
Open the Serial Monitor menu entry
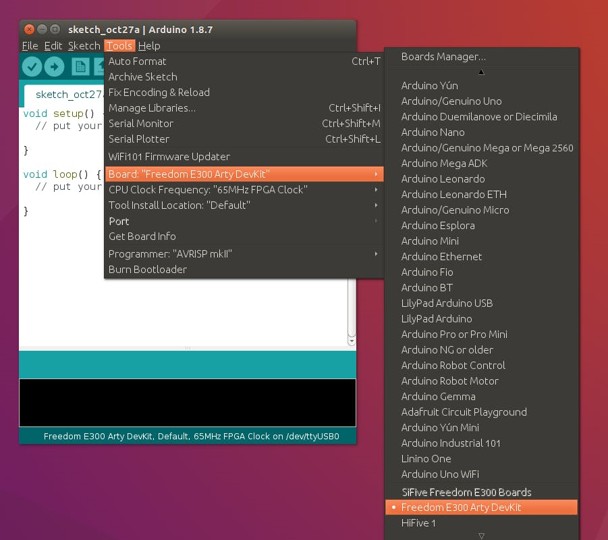click(139, 123)
